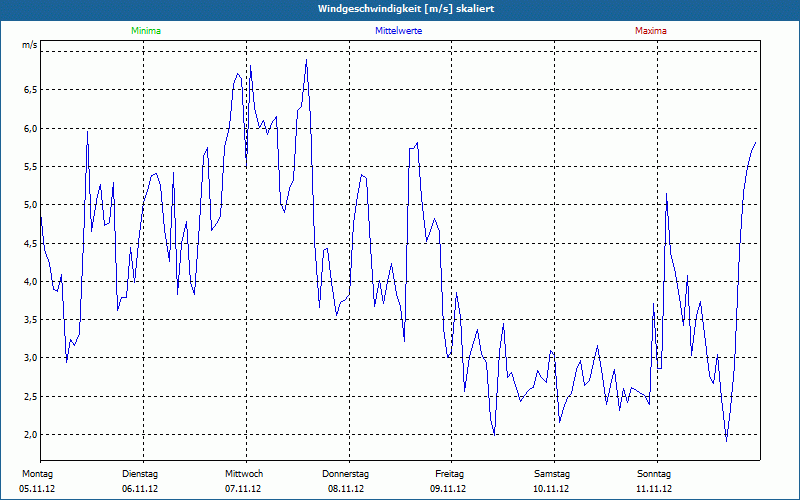Click the date 05.11.12

tap(37, 489)
